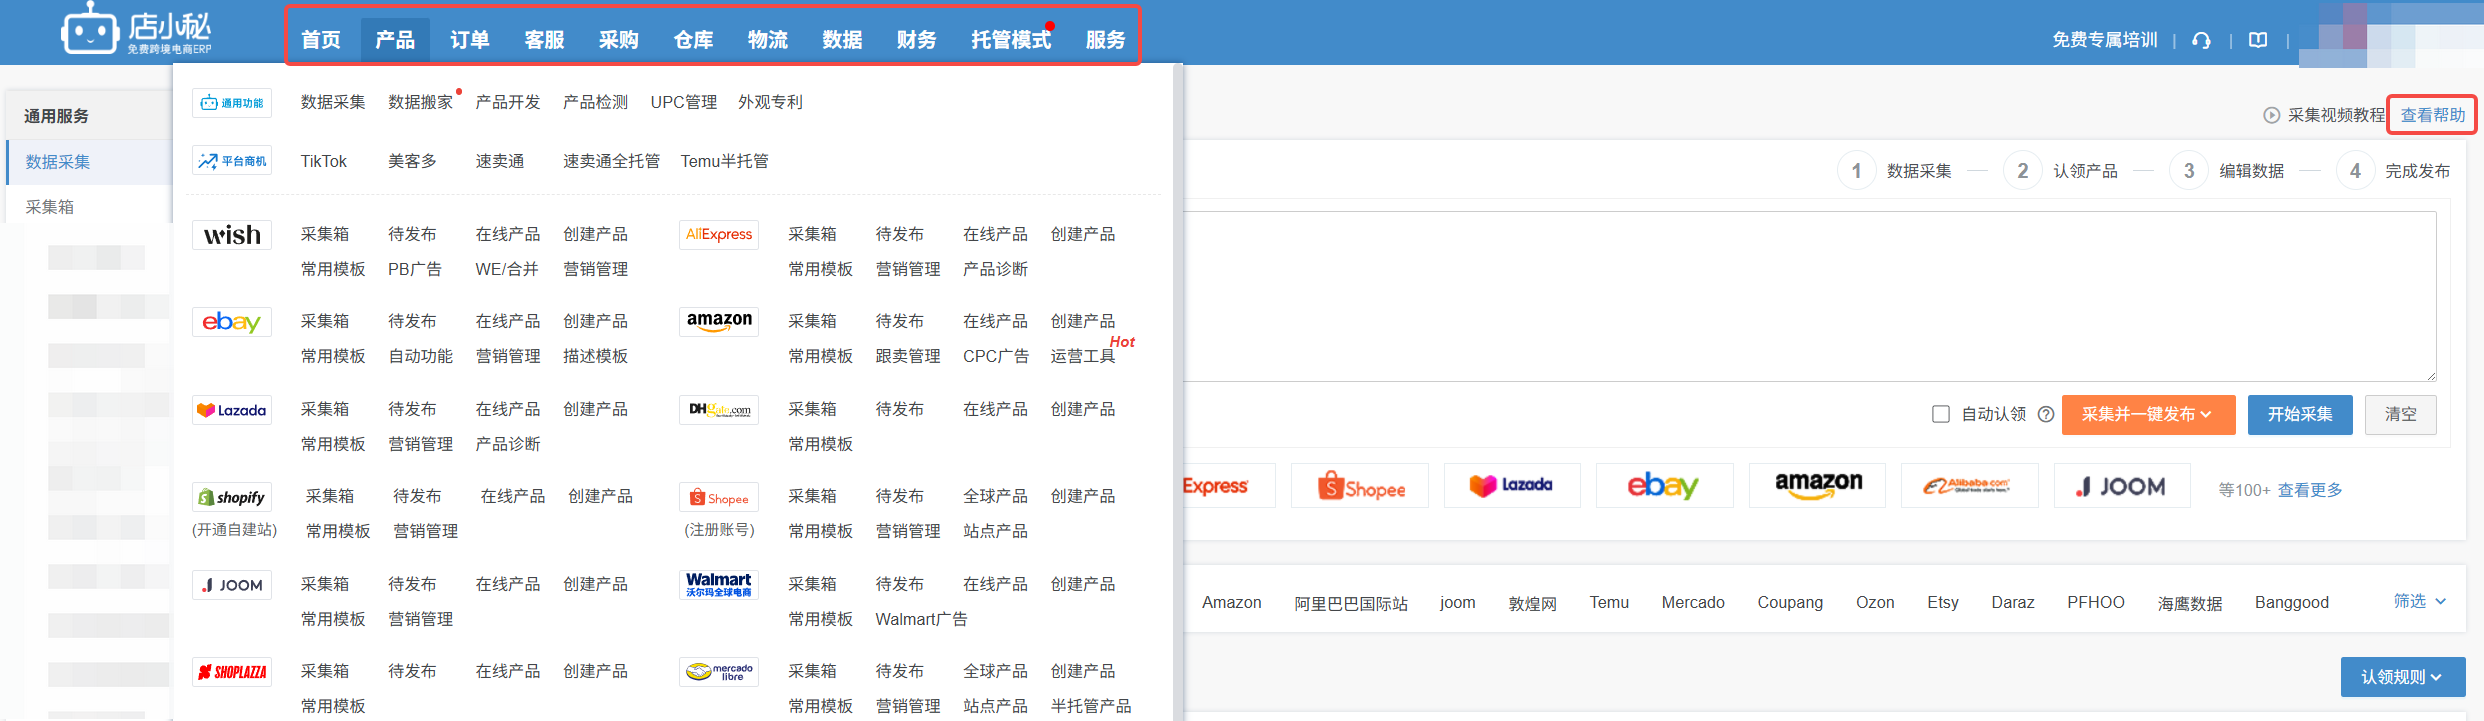Open the 首页 top menu
The image size is (2484, 721).
tap(321, 40)
